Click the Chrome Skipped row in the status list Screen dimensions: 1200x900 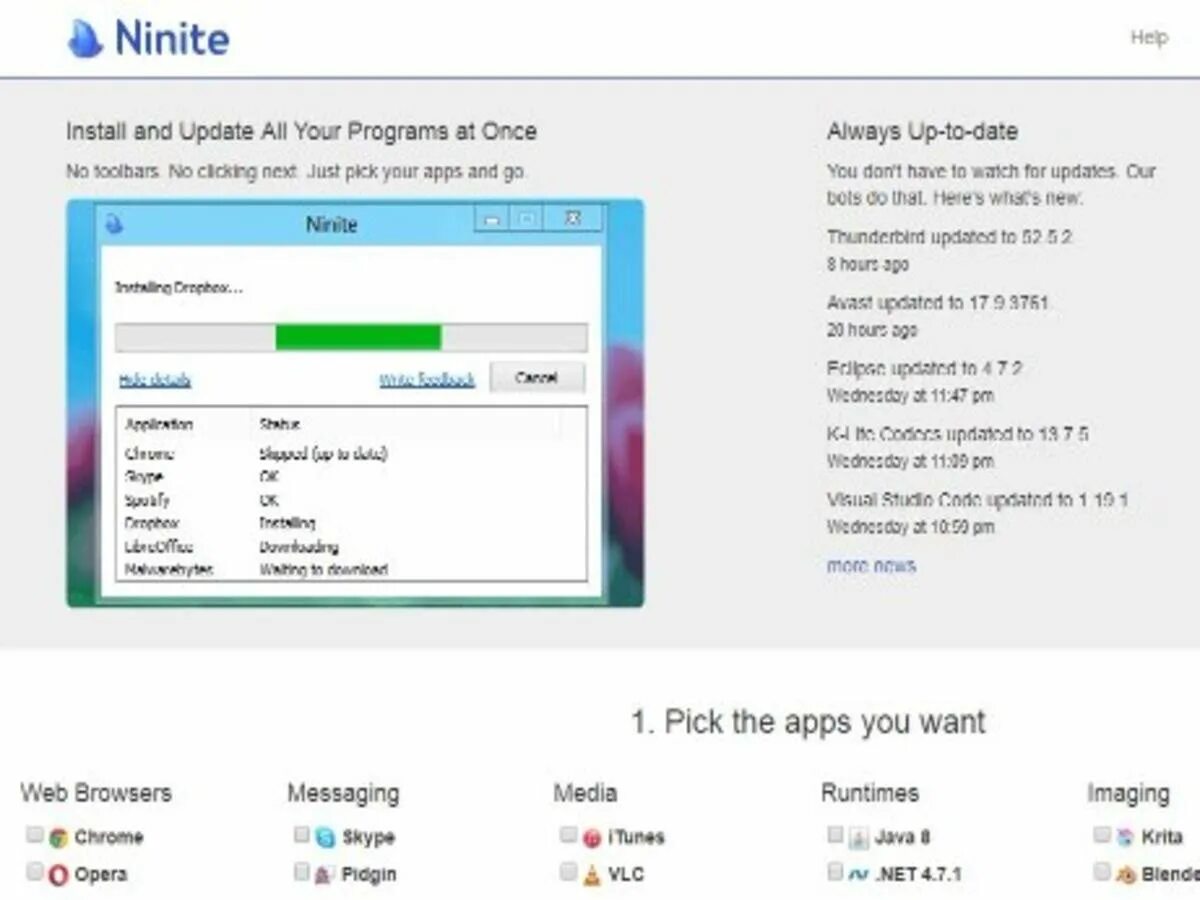click(350, 454)
